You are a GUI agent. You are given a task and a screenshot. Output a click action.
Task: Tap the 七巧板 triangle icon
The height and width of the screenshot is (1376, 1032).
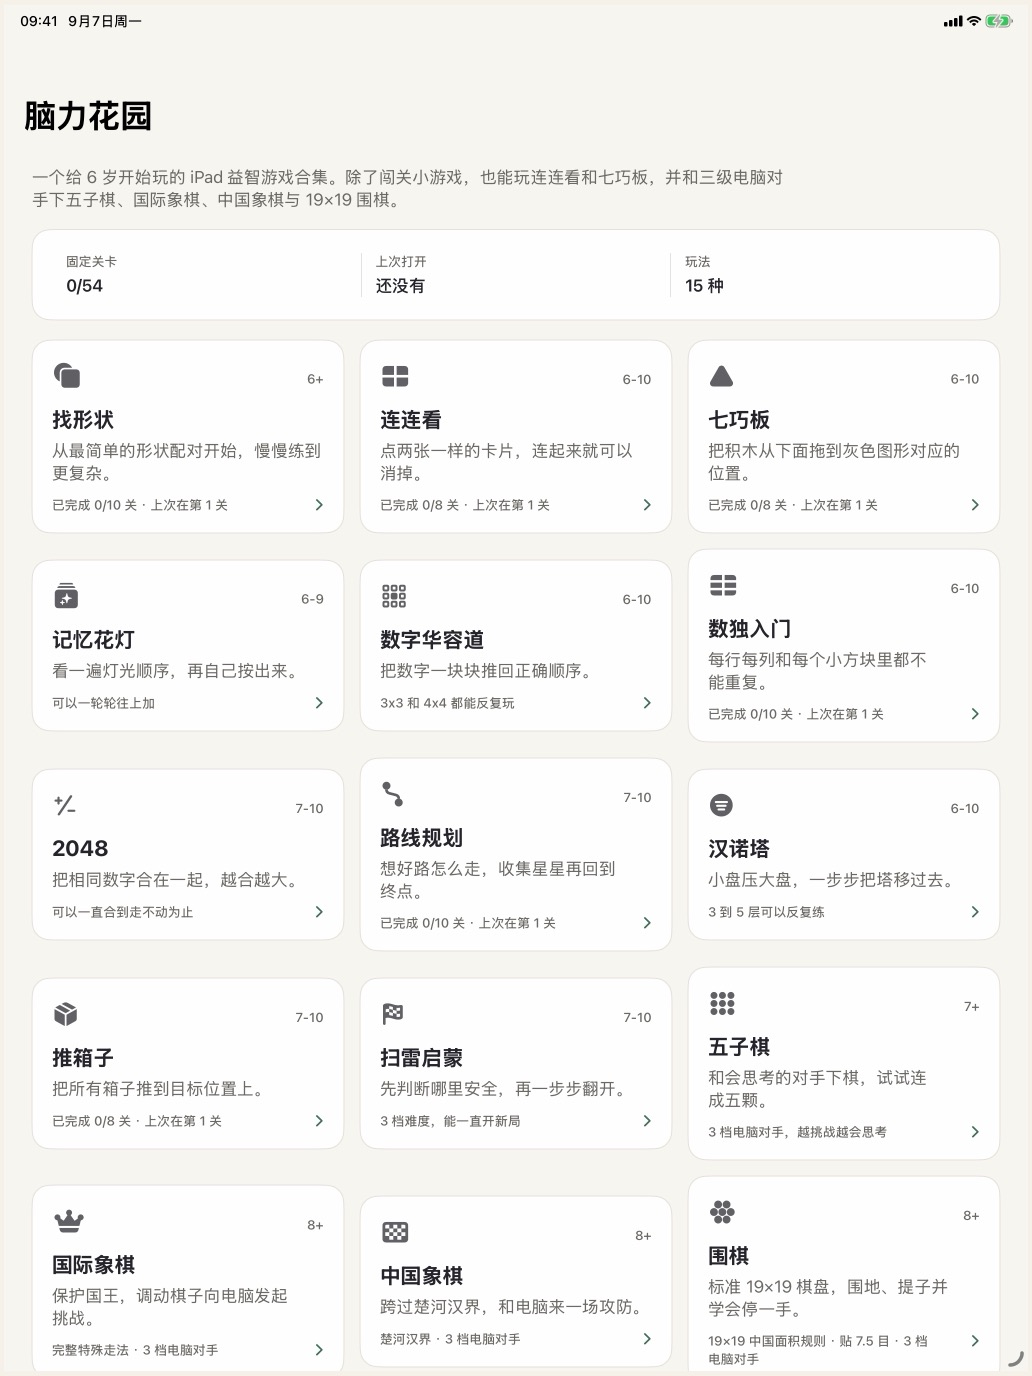pyautogui.click(x=721, y=376)
